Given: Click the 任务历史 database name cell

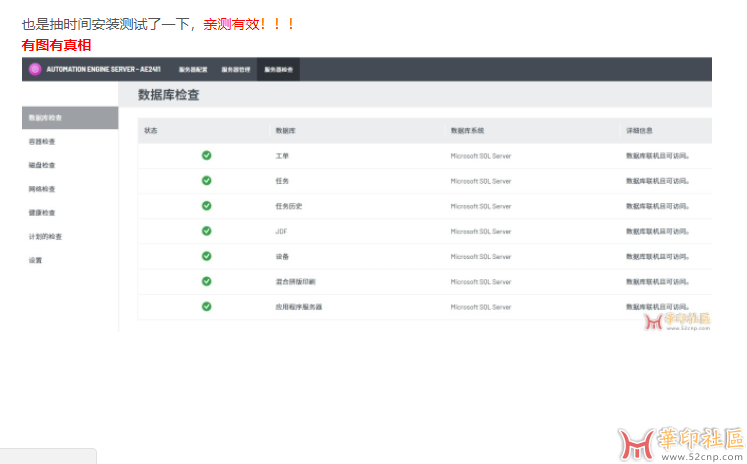Looking at the screenshot, I should tap(289, 206).
